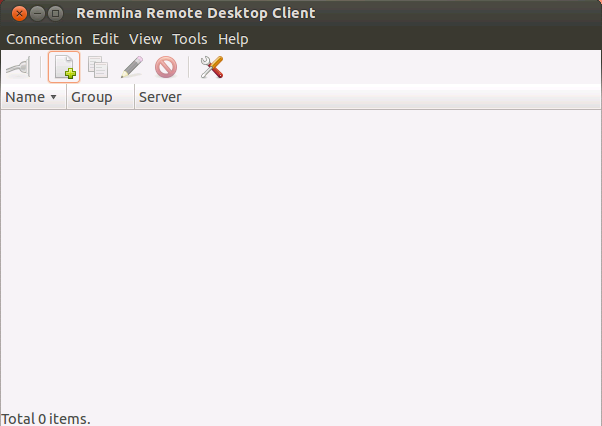Click the Edit pencil toolbar icon
602x426 pixels.
[x=132, y=67]
